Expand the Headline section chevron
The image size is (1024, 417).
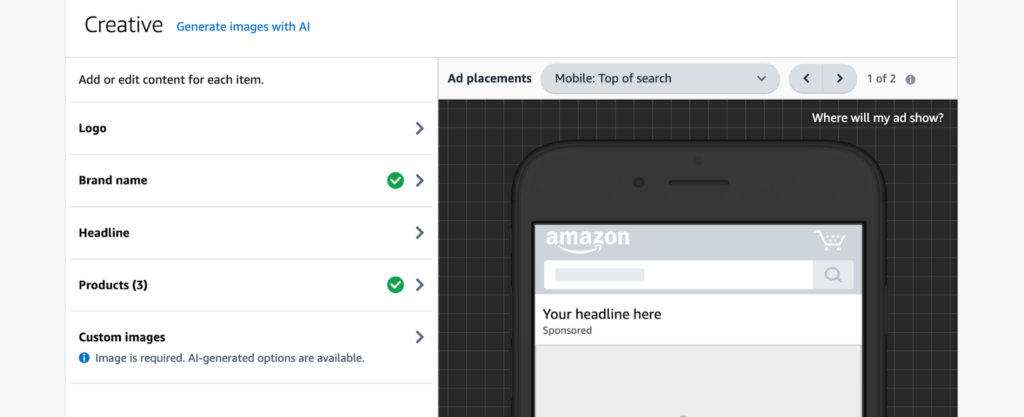coord(419,233)
